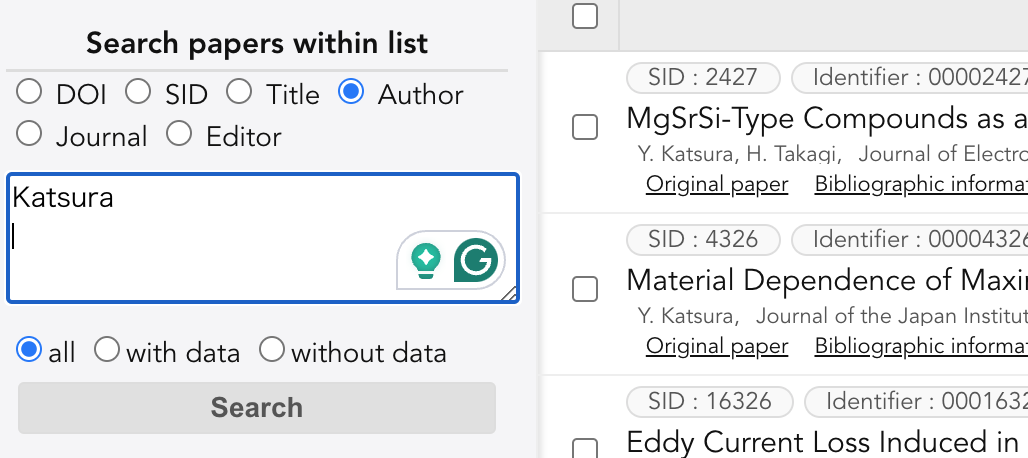1028x458 pixels.
Task: Select the DOI search option
Action: point(29,92)
